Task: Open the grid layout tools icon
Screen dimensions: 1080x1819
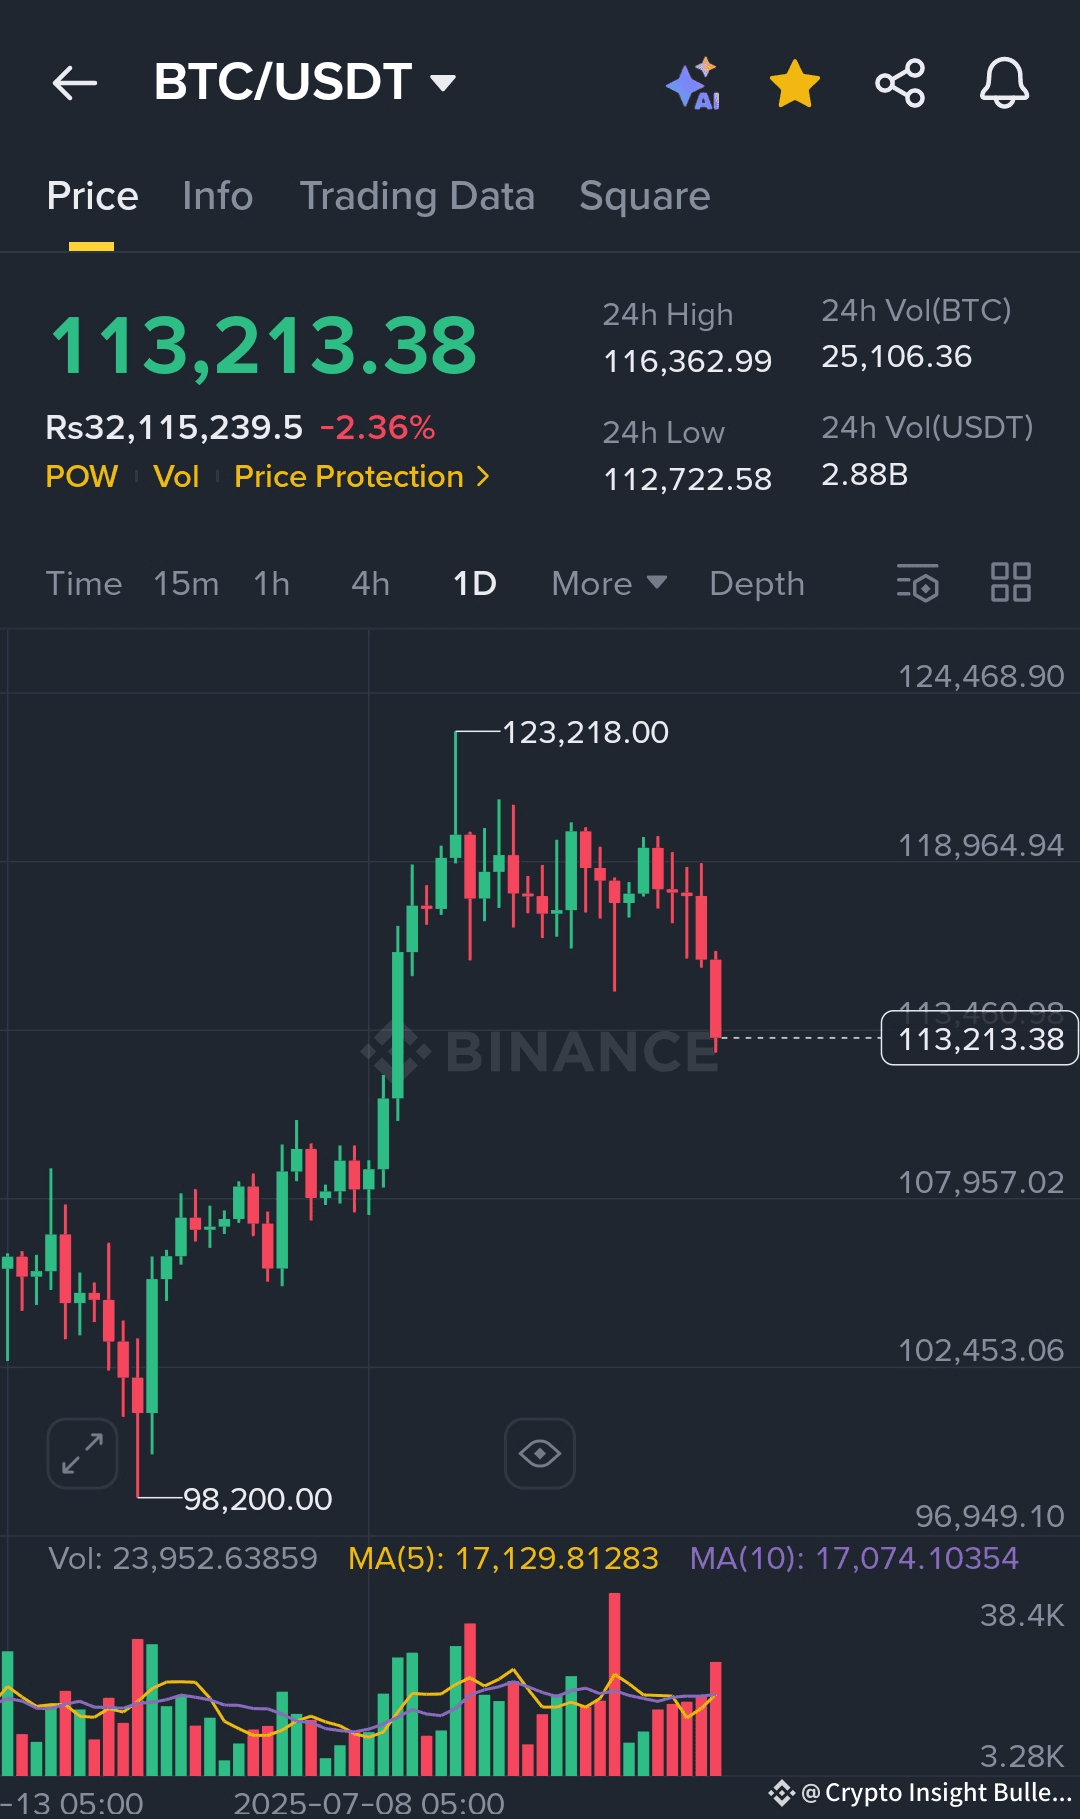Action: [x=1011, y=583]
